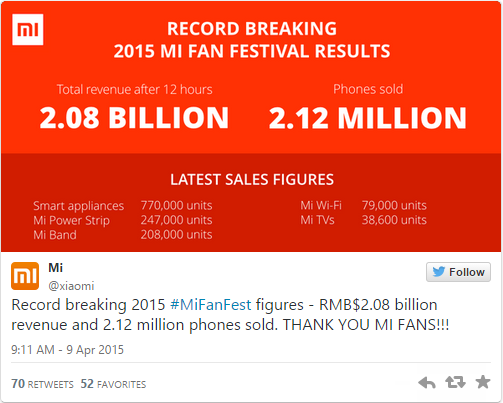View the 70 retweets list
This screenshot has width=503, height=403.
coord(42,384)
